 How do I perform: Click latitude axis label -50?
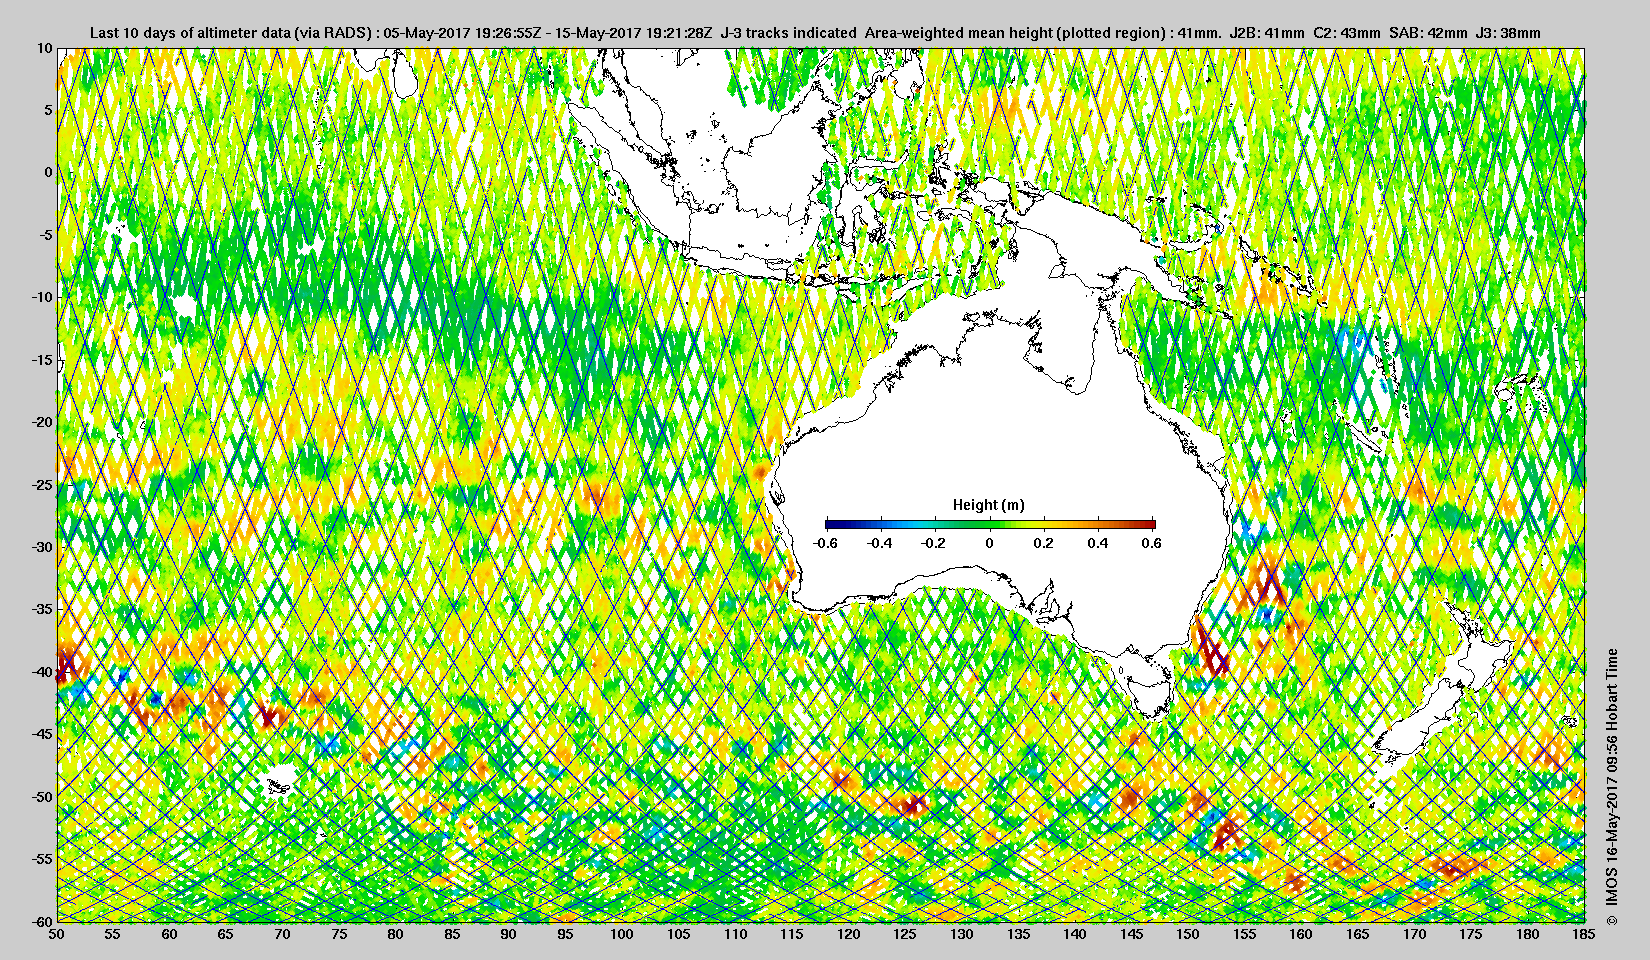(x=41, y=797)
